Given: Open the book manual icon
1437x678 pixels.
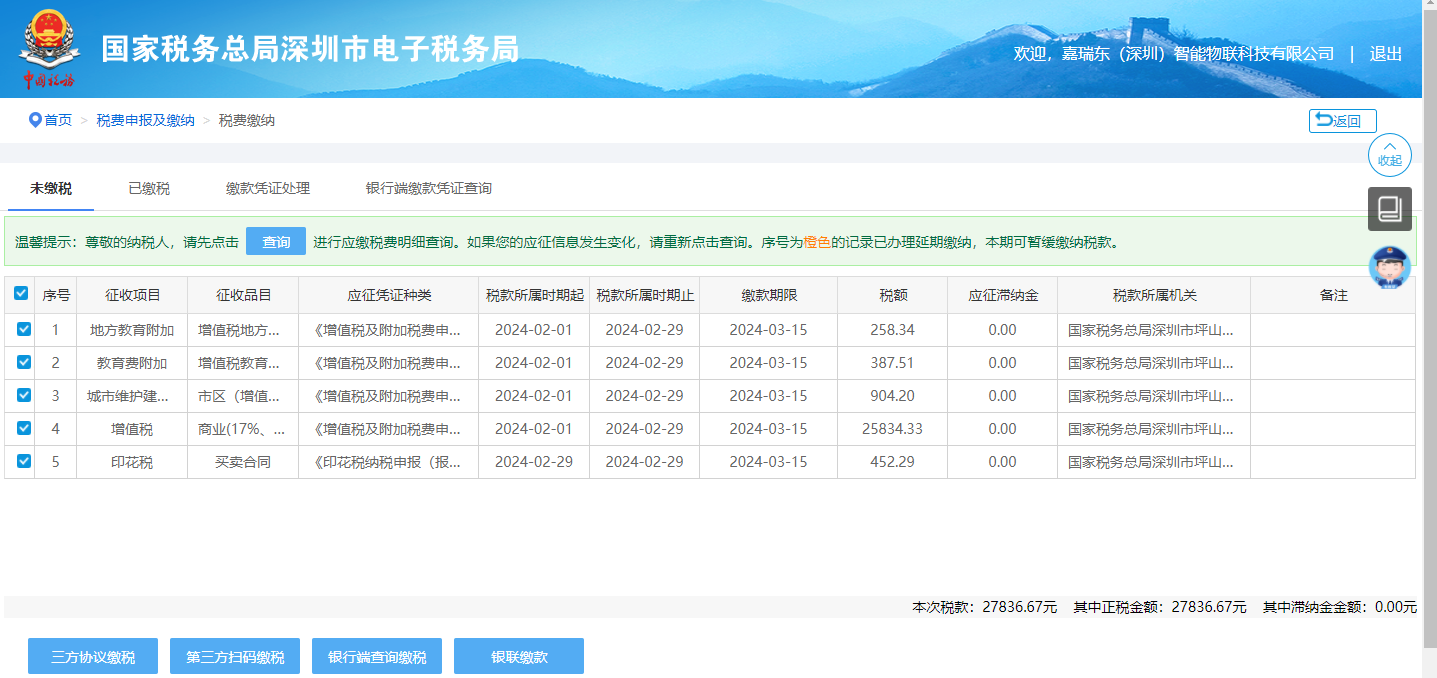Looking at the screenshot, I should [x=1389, y=209].
